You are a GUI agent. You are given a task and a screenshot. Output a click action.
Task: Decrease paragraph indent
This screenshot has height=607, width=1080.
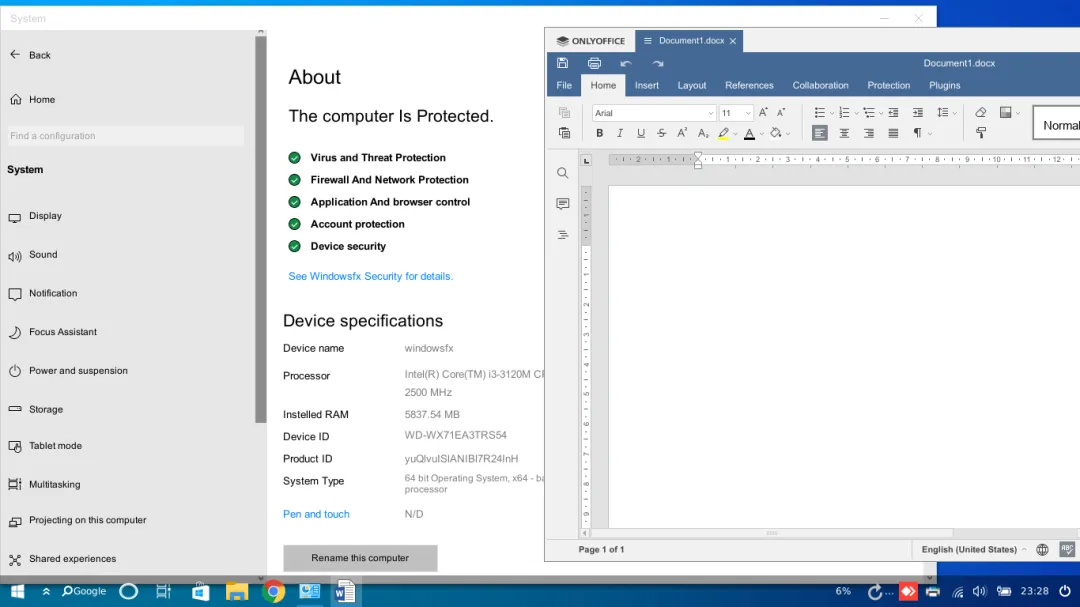click(x=893, y=112)
